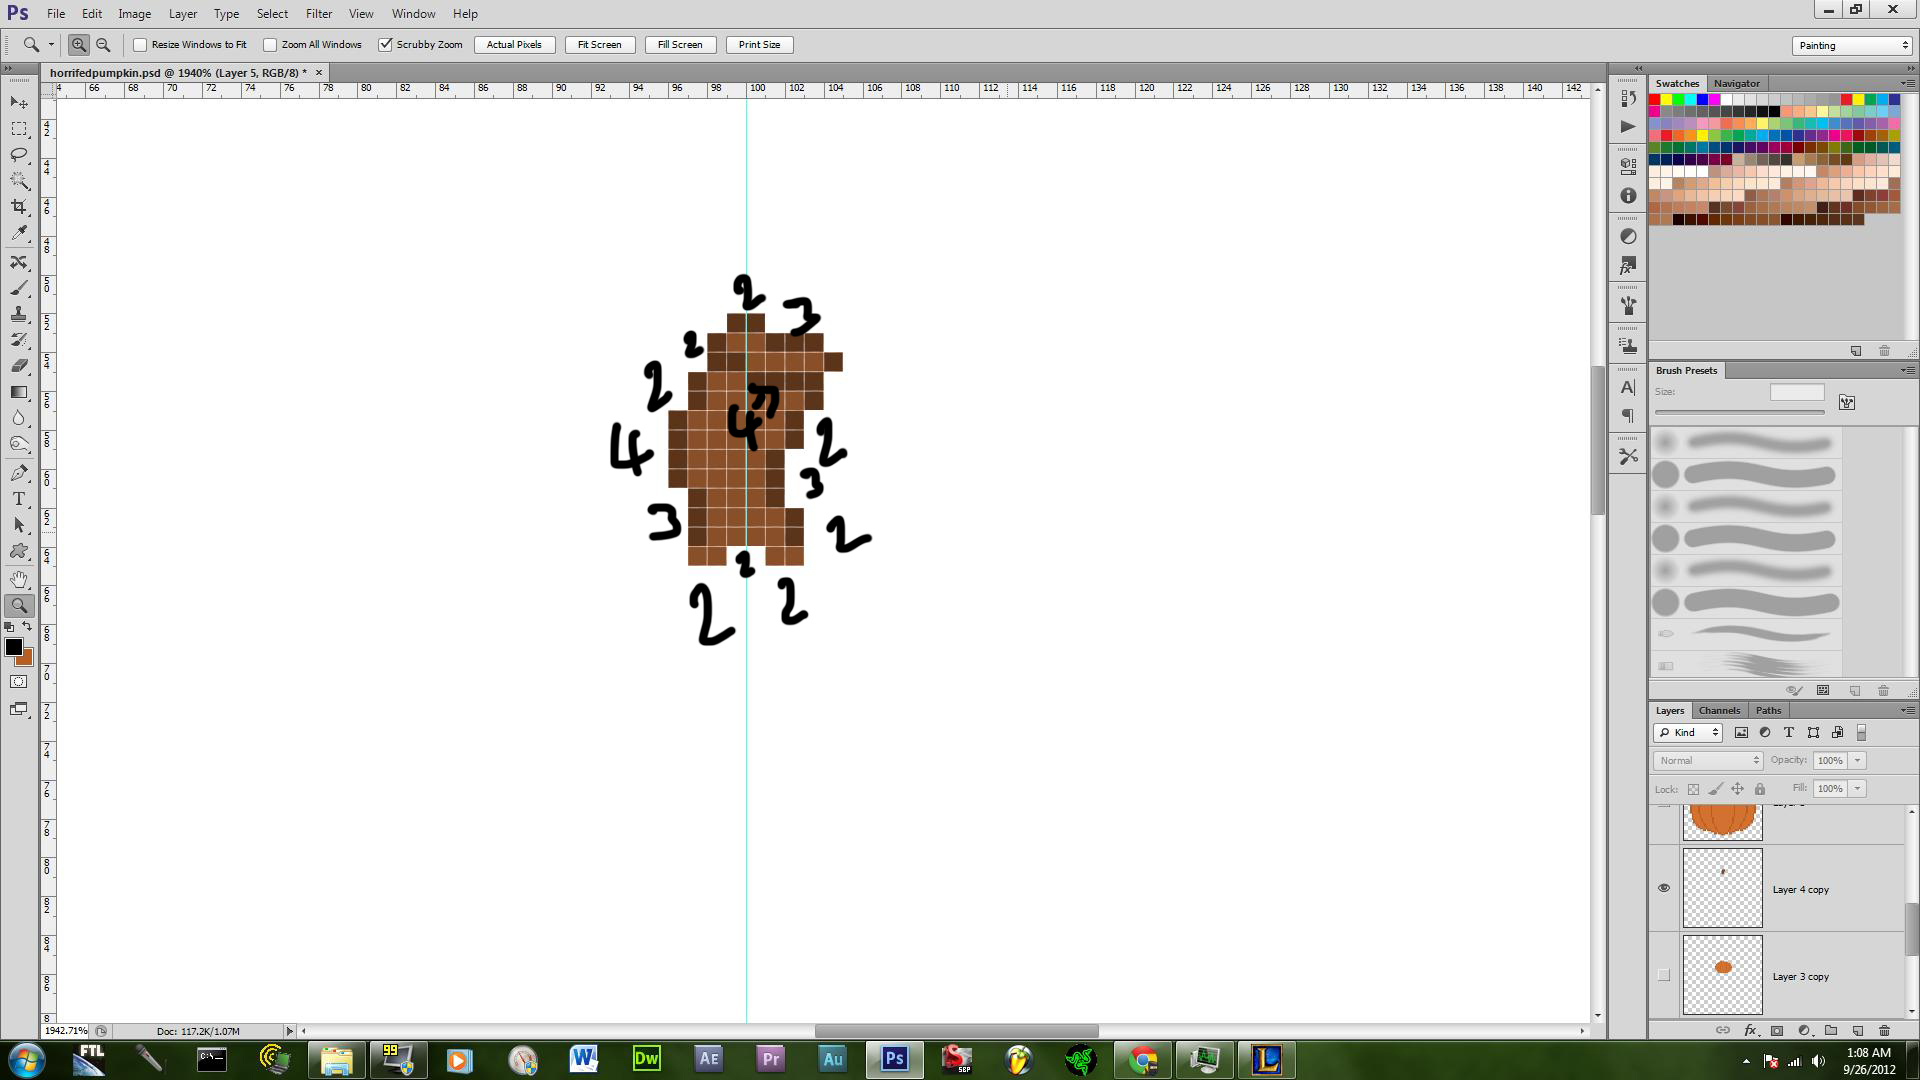Toggle layer filtering on/off switch

coord(1861,733)
